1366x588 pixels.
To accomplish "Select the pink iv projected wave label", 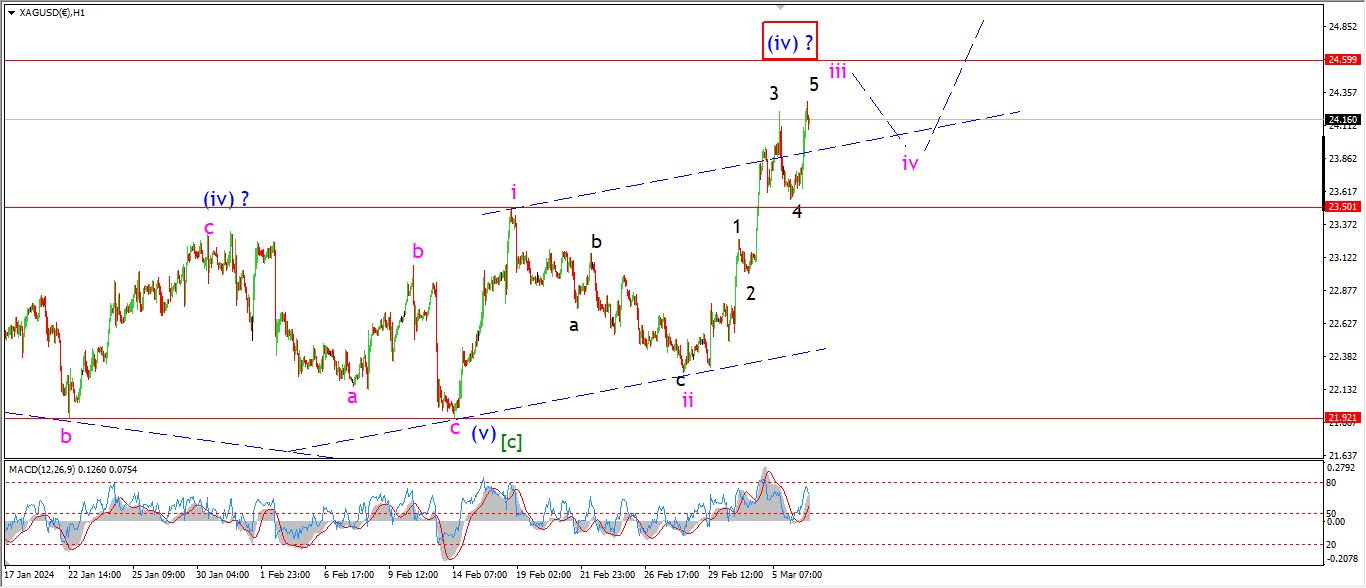I will 909,163.
